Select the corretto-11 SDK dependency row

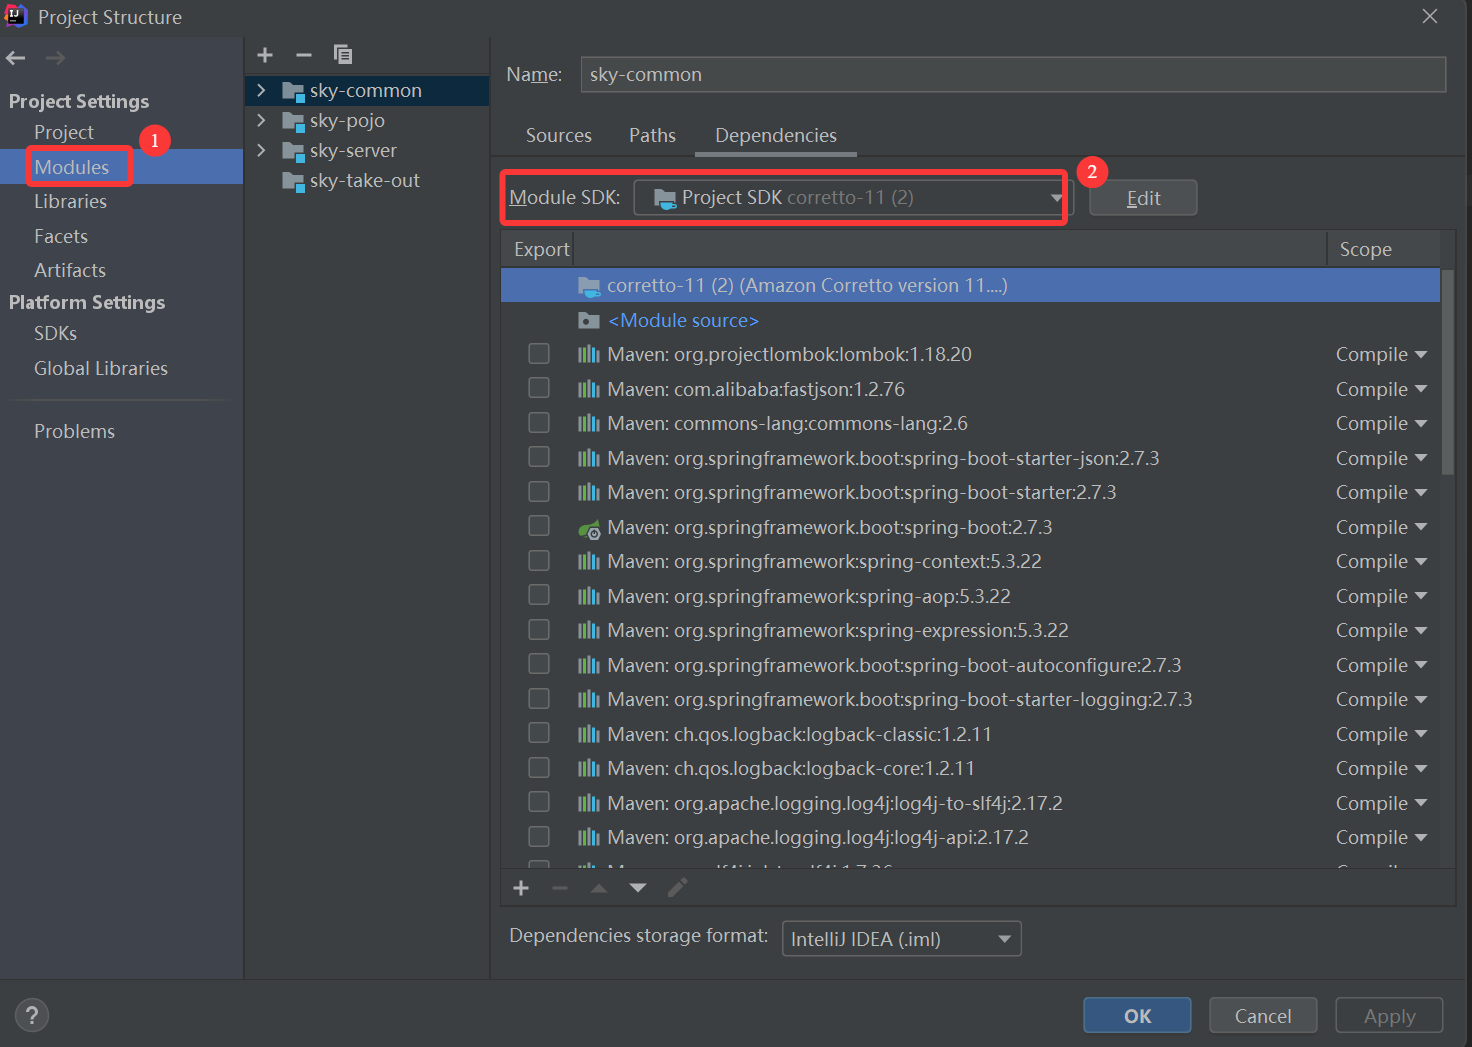click(x=970, y=285)
